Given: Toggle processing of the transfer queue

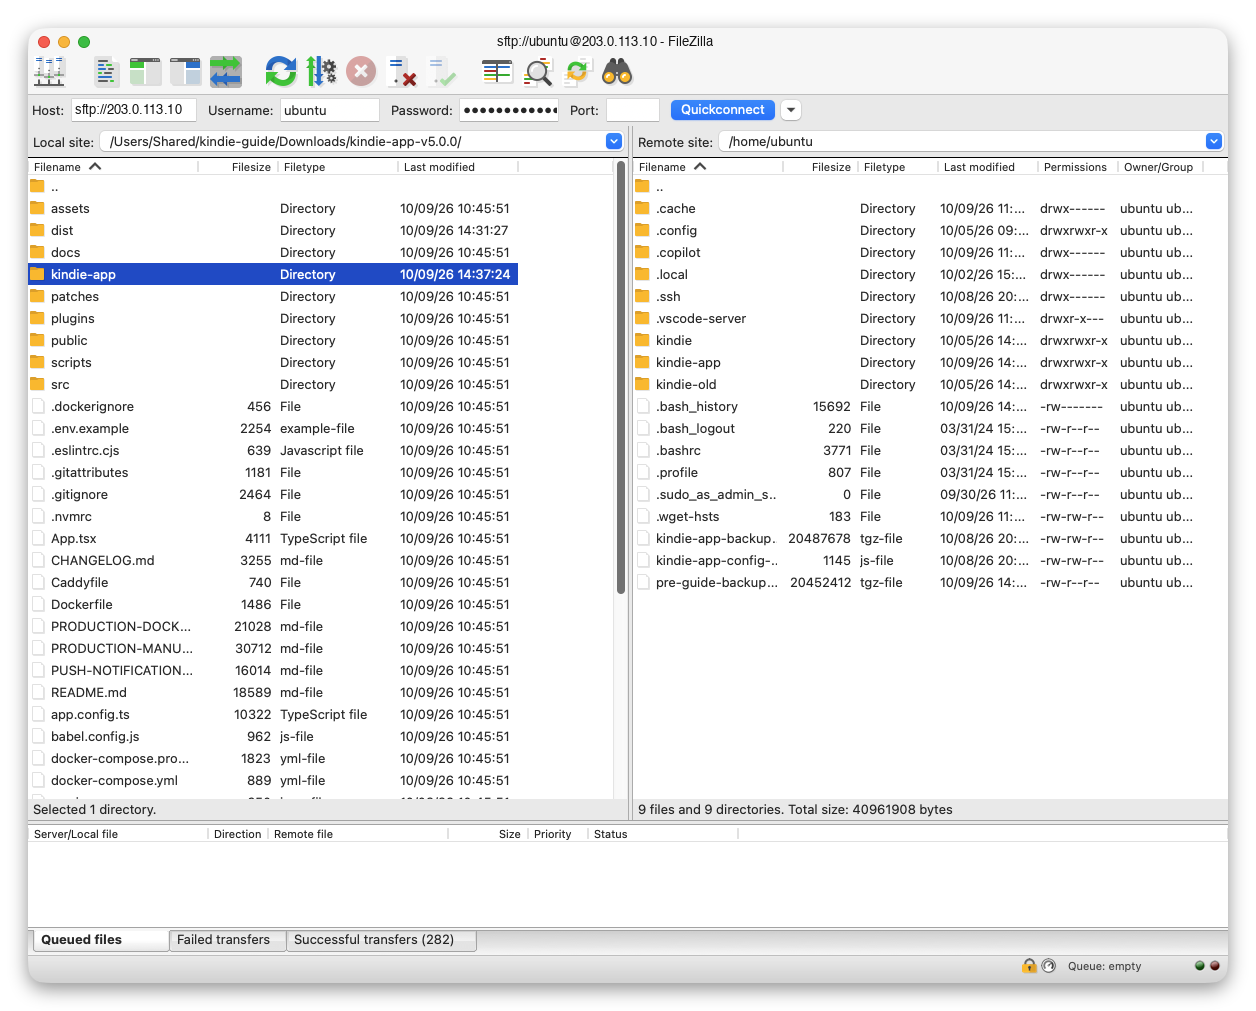Looking at the screenshot, I should click(x=321, y=72).
